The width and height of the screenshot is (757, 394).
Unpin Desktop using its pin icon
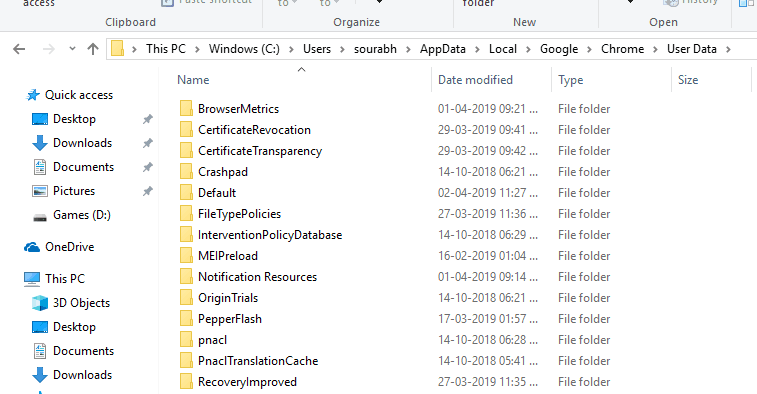[x=148, y=119]
